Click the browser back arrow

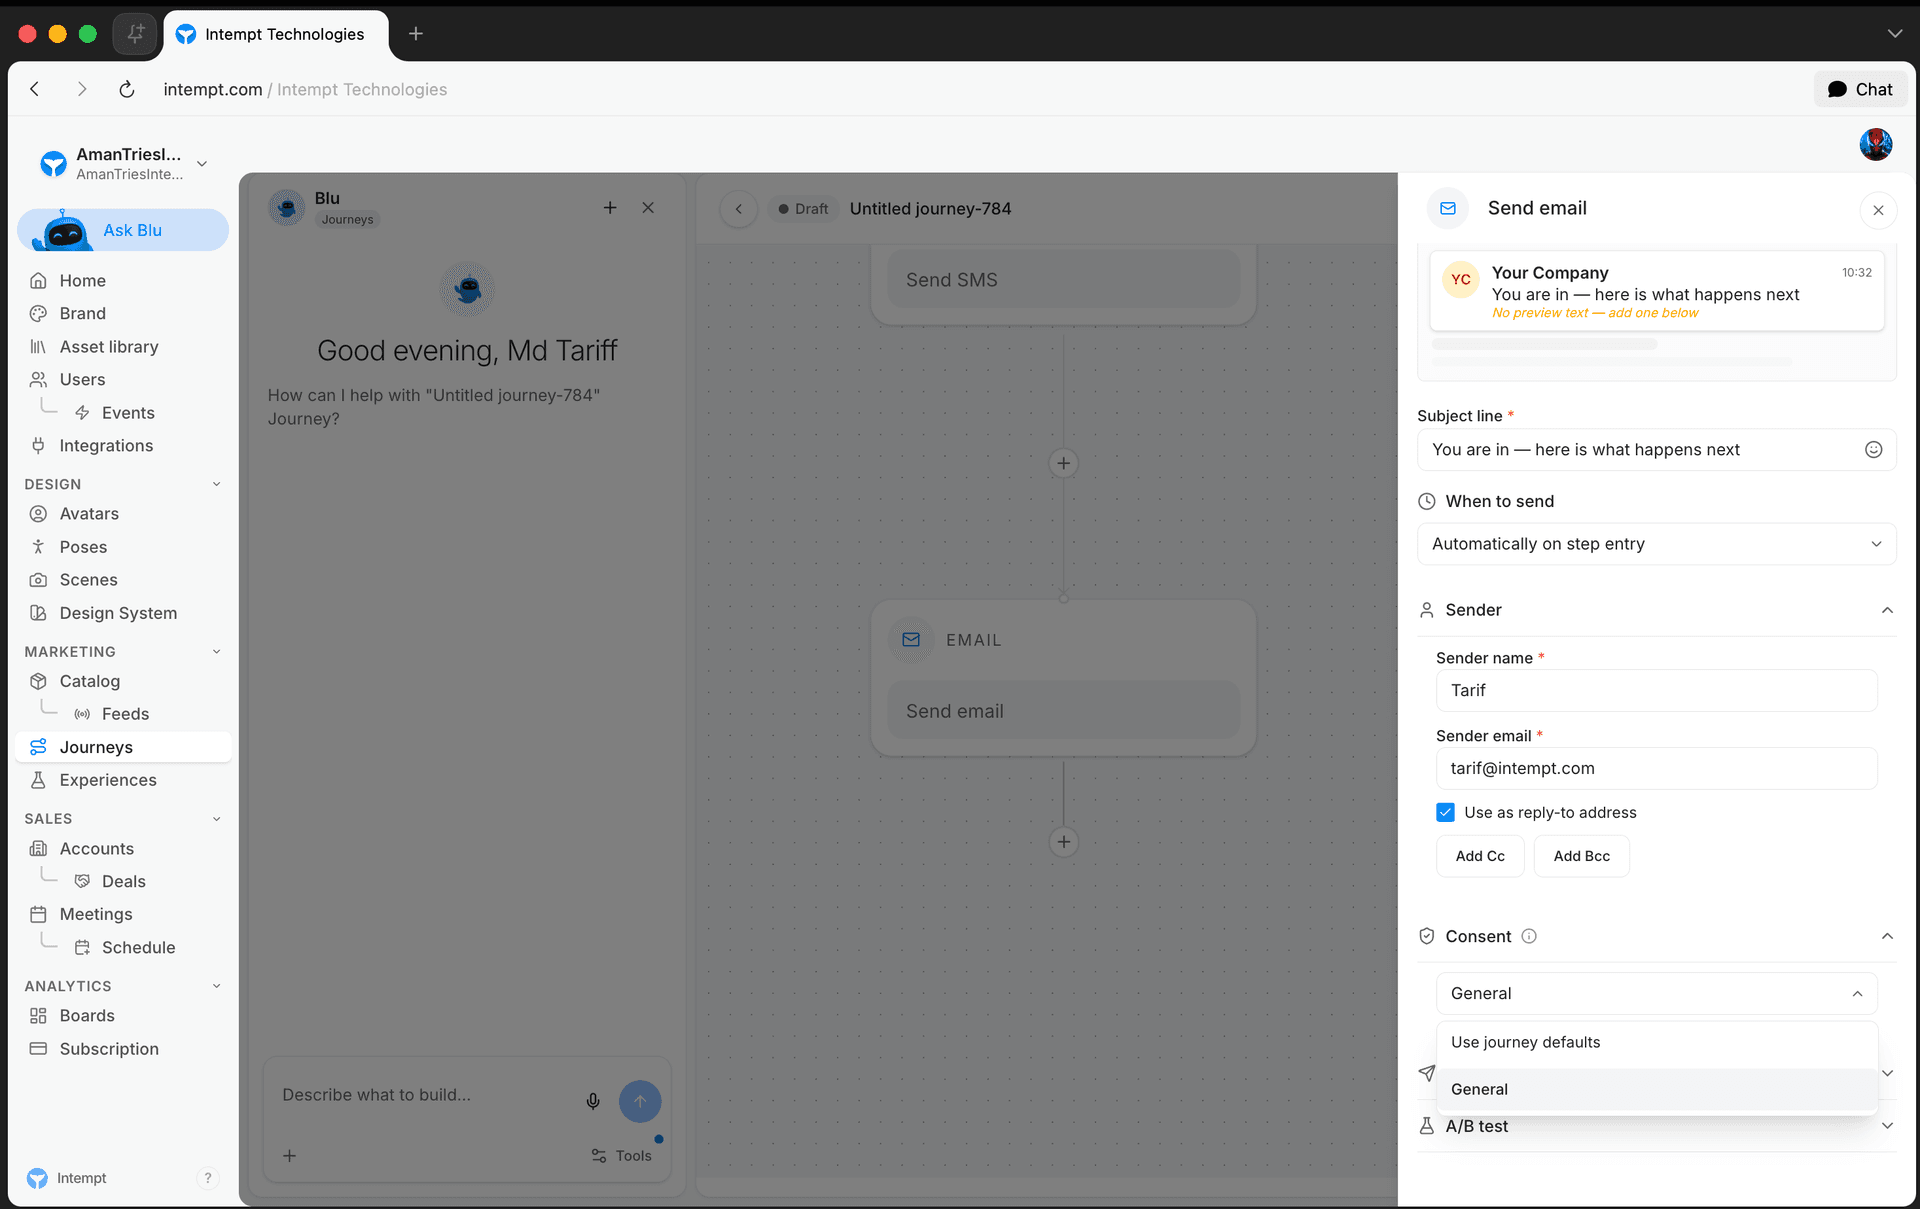35,89
